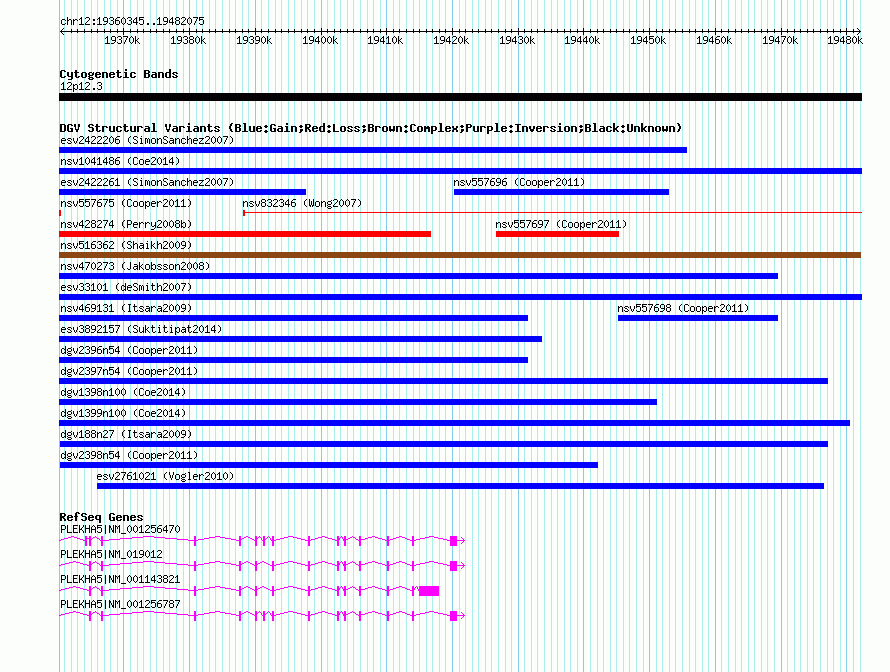The width and height of the screenshot is (890, 672).
Task: Select the blue dgv2396n54 variant bar
Action: [x=293, y=360]
